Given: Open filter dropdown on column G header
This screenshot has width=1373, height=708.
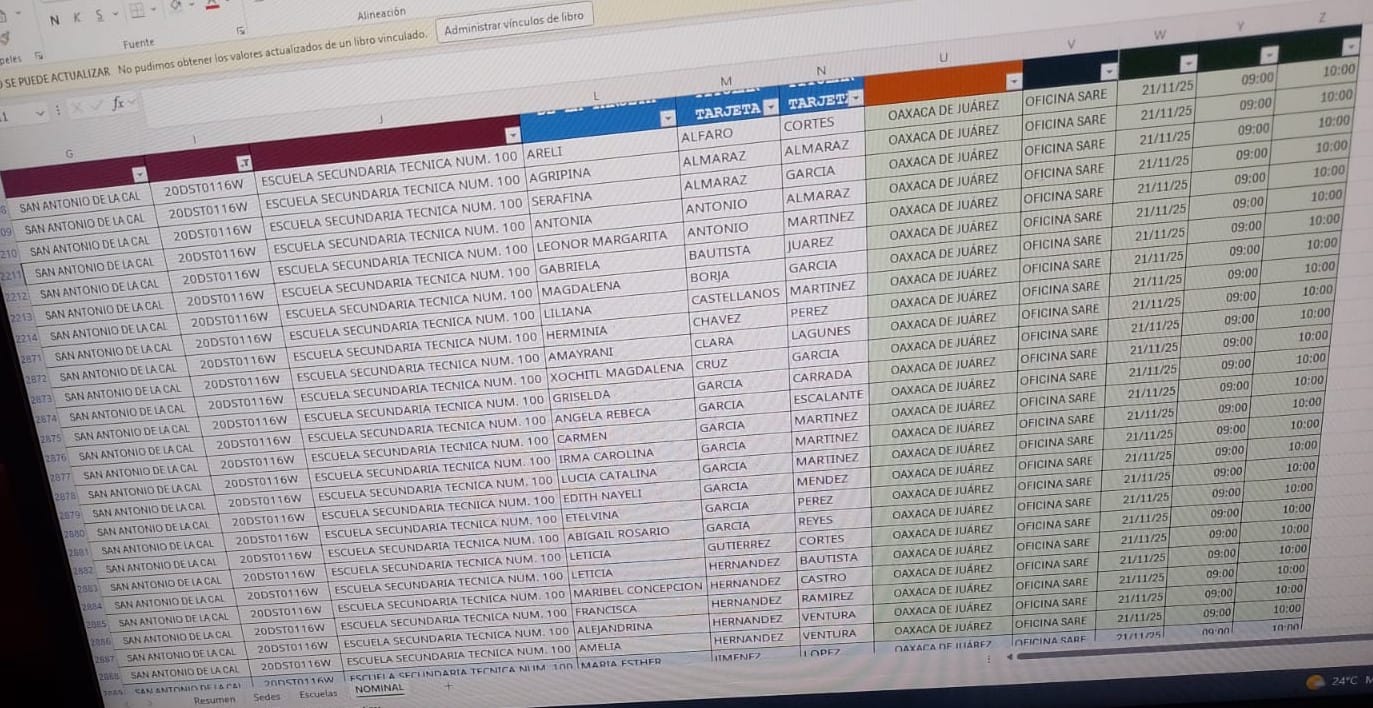Looking at the screenshot, I should click(140, 176).
